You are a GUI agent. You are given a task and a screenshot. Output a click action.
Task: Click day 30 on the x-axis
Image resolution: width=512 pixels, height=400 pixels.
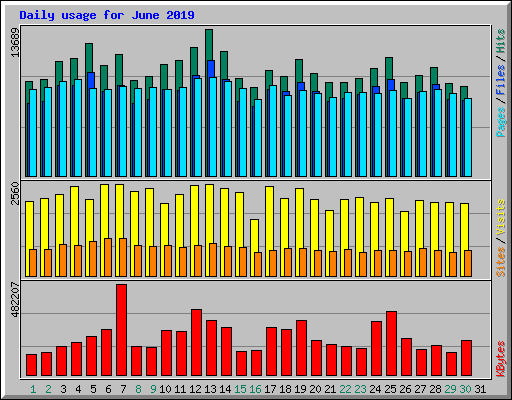(x=465, y=389)
